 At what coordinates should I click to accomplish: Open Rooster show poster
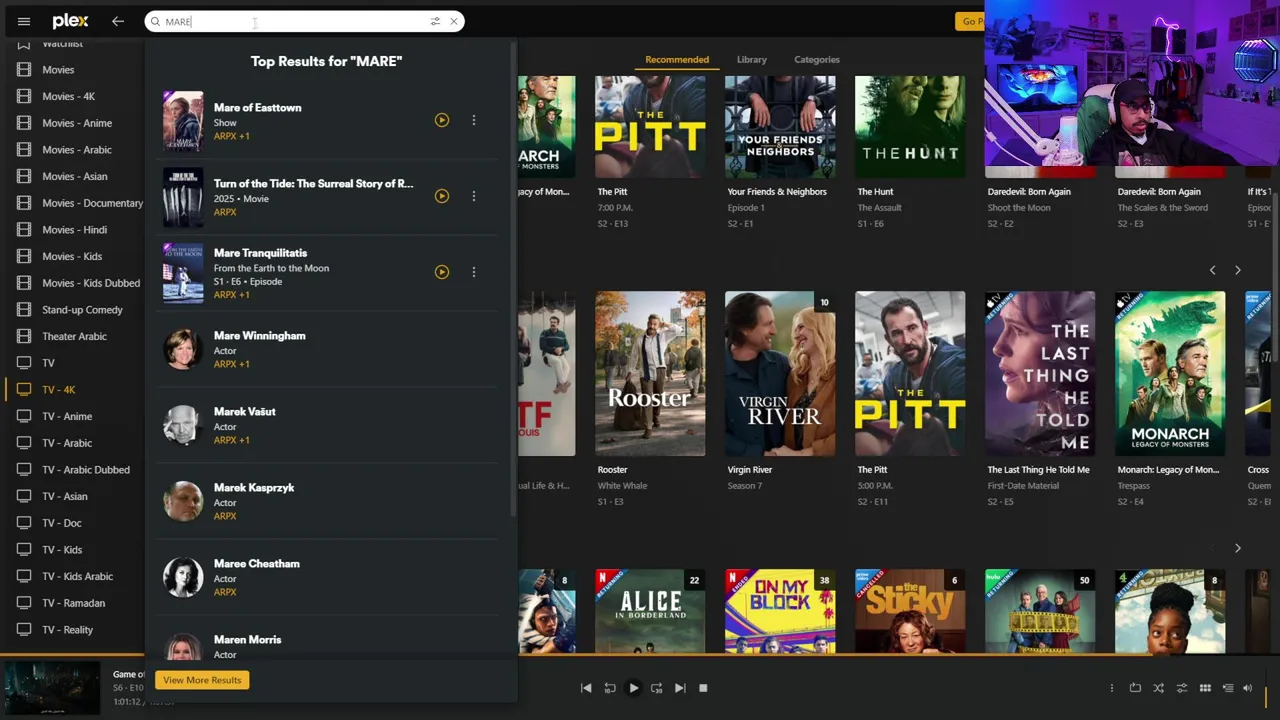(x=650, y=374)
